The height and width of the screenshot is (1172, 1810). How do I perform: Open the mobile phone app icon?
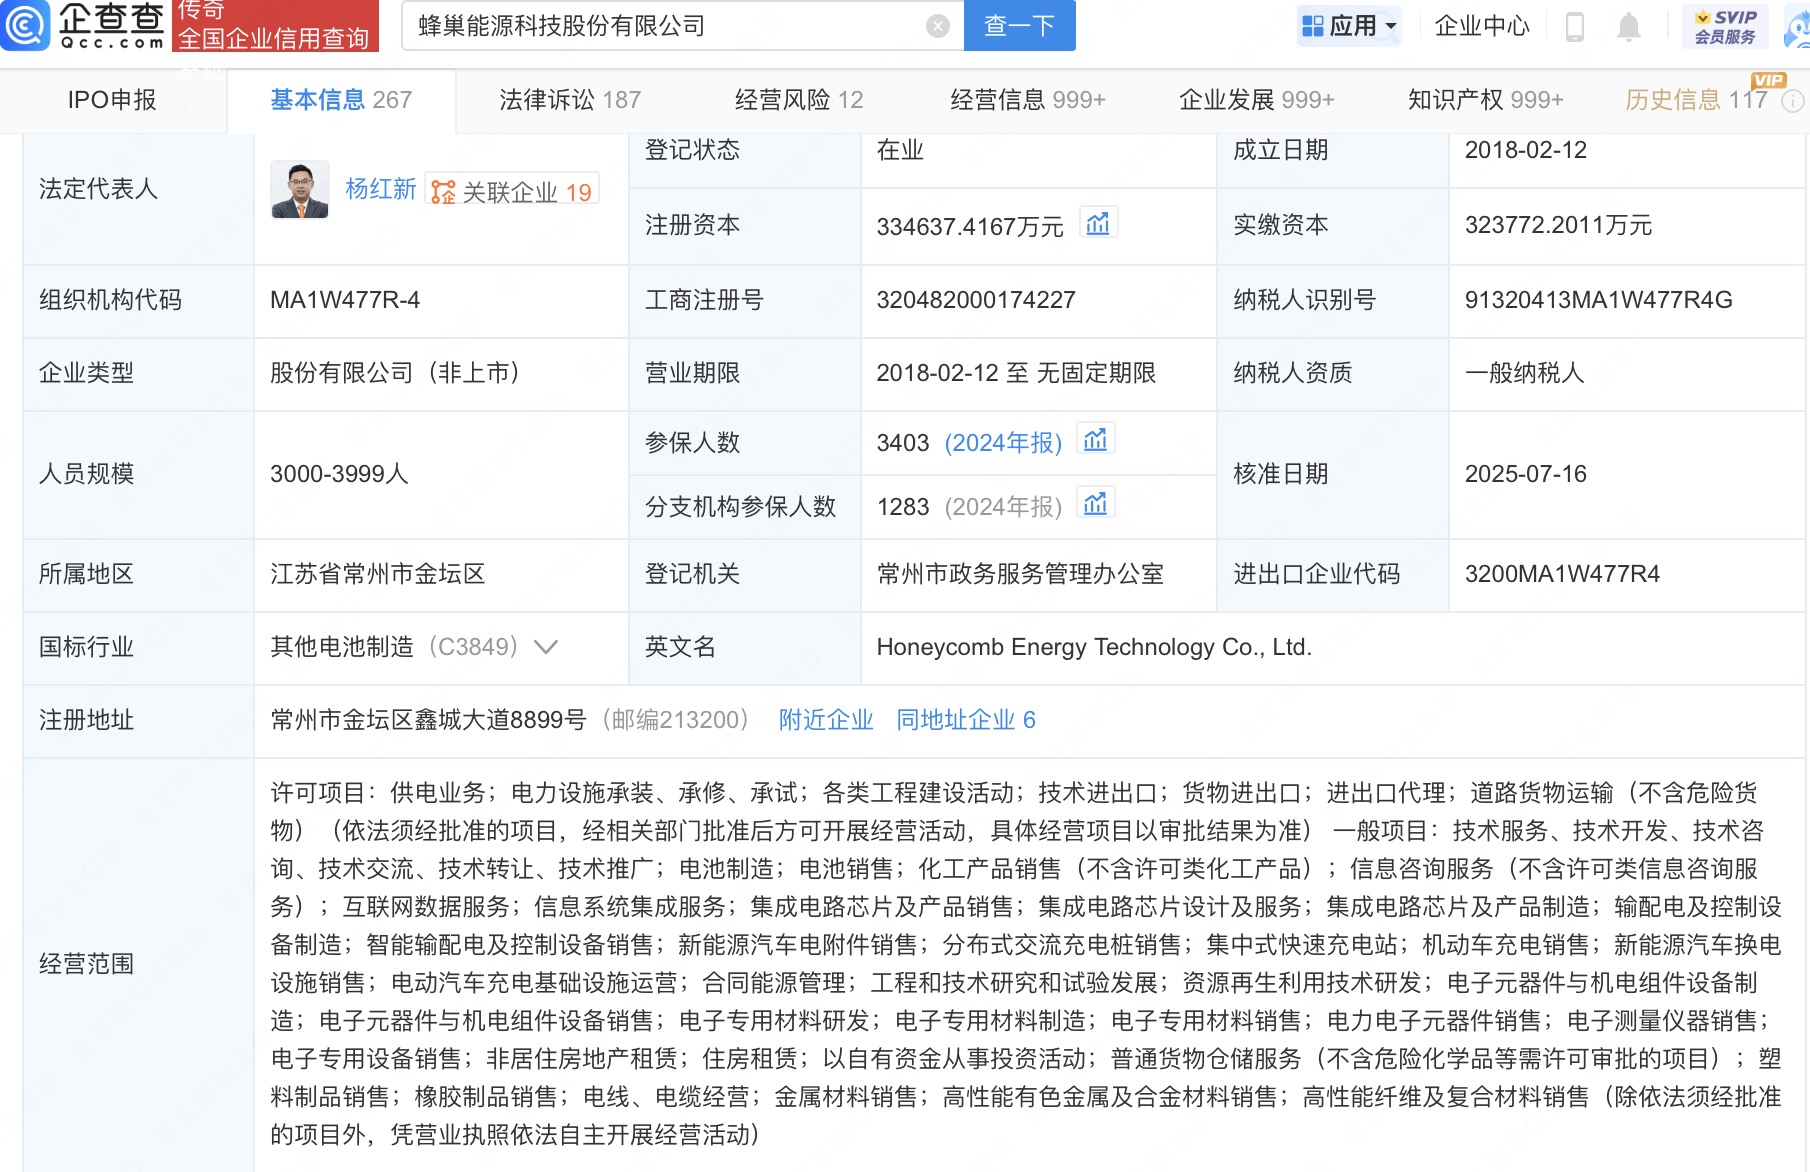coord(1574,26)
